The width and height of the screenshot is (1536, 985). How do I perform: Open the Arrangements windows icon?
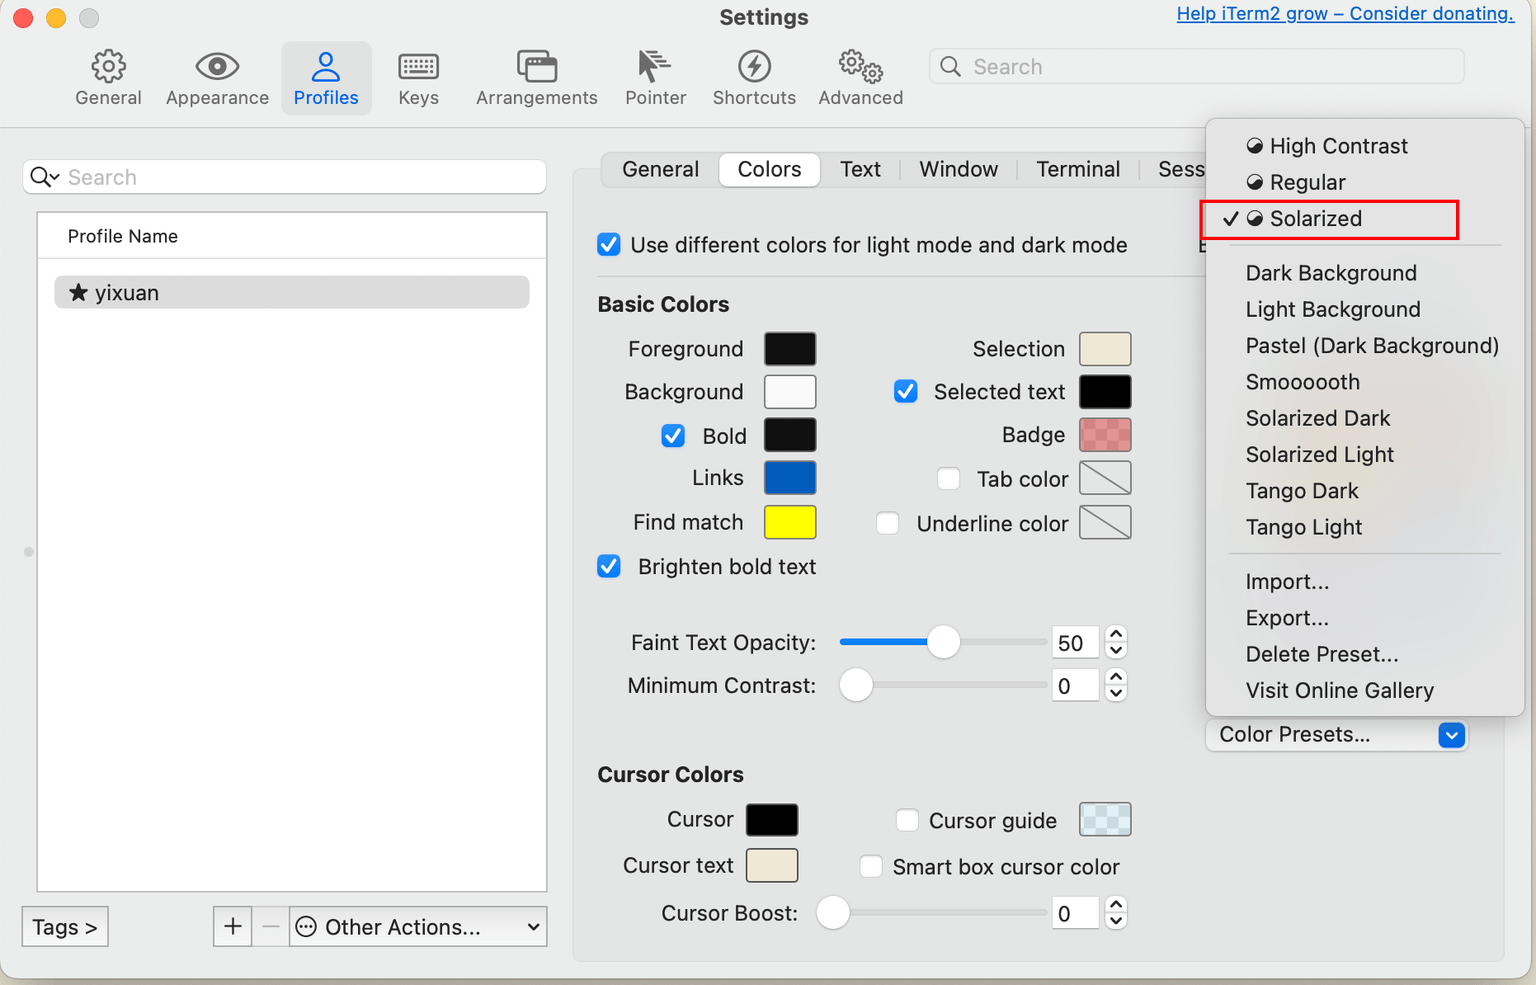point(536,67)
